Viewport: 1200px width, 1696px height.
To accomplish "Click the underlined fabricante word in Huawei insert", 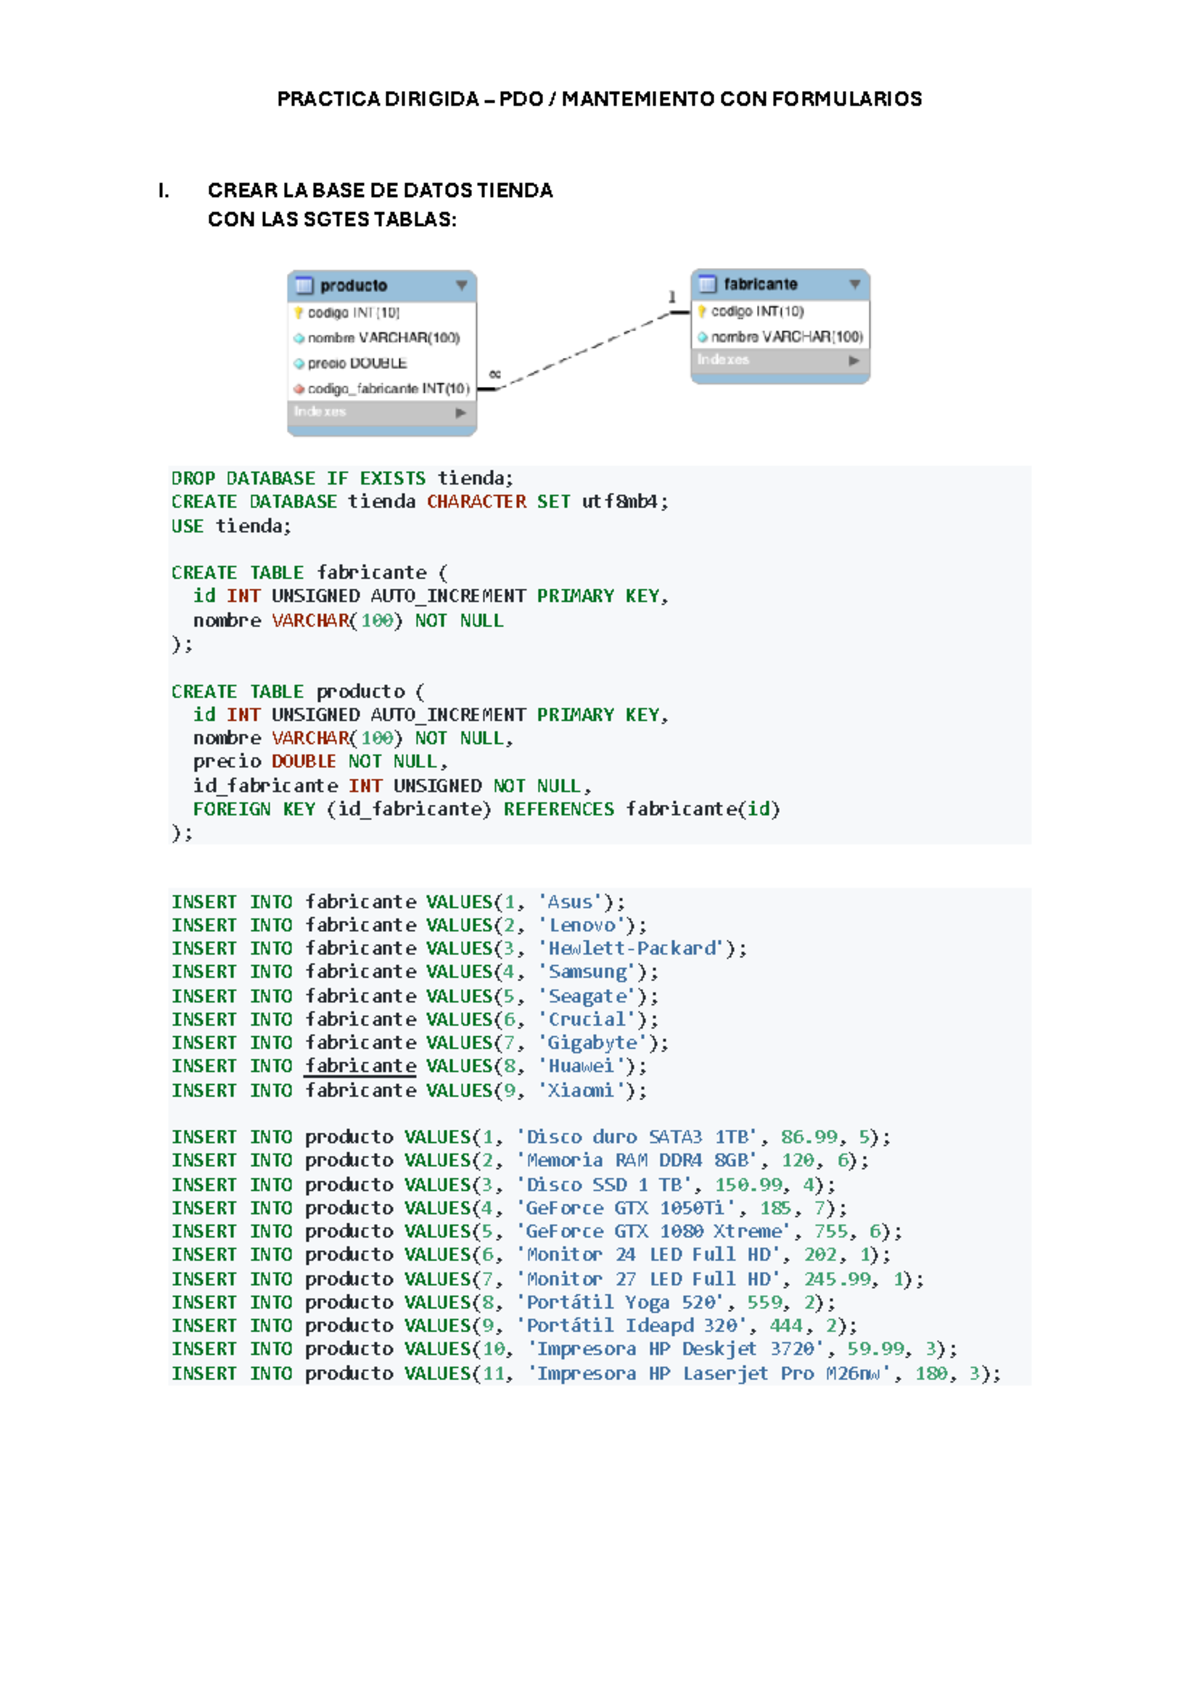I will click(x=360, y=1066).
